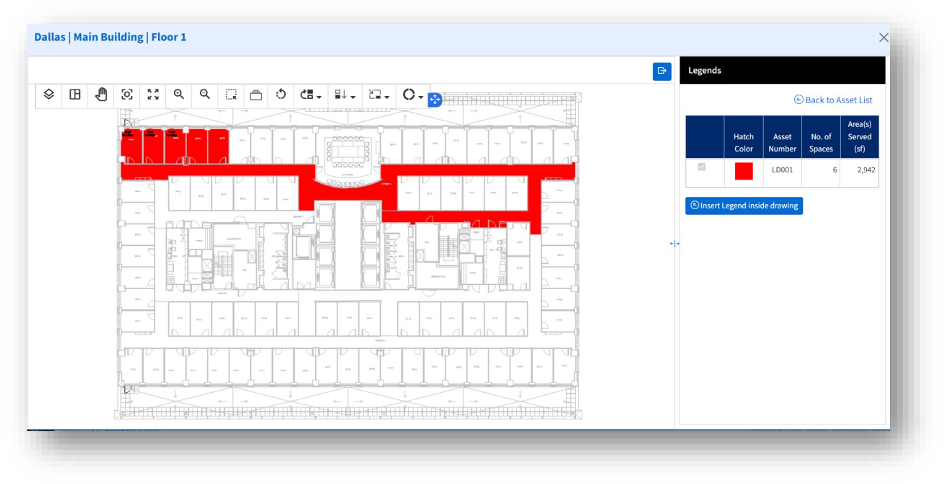Click the fit-to-extents fullscreen arrows icon
The width and height of the screenshot is (944, 484).
point(153,95)
